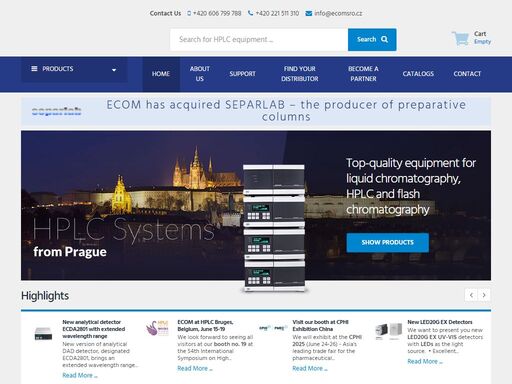Viewport: 512px width, 384px height.
Task: Click the Contact Us label
Action: coord(165,13)
